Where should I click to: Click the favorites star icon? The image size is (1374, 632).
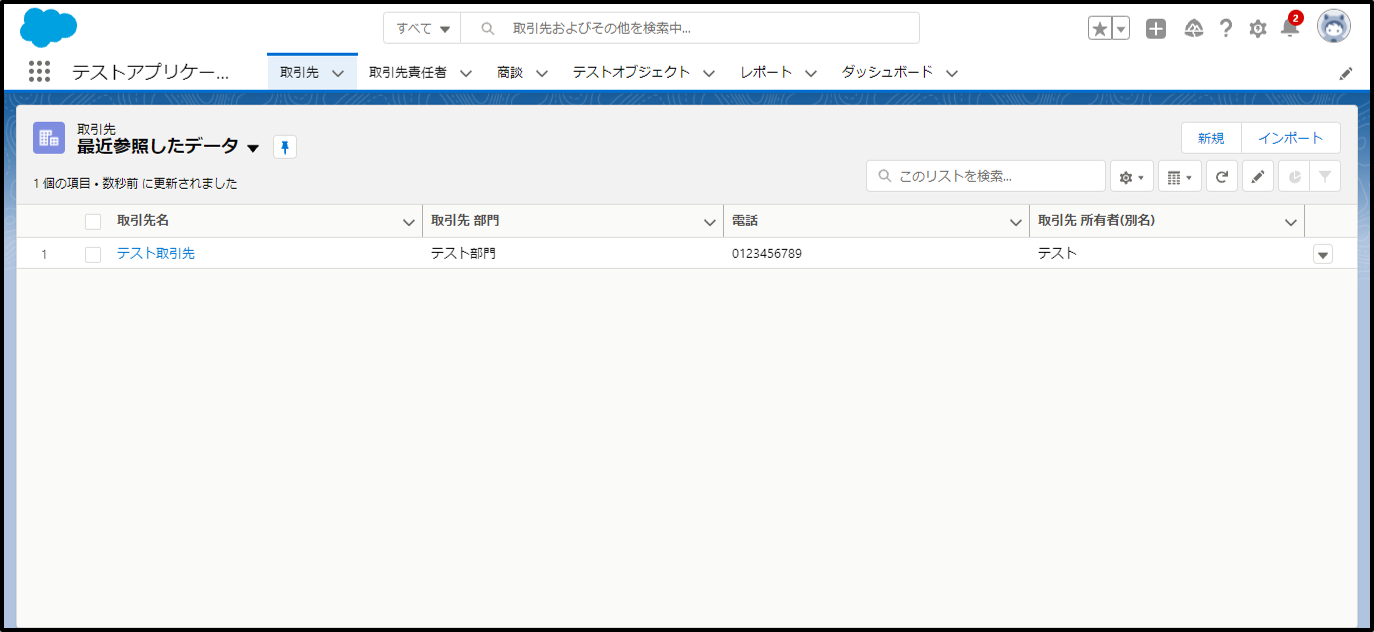click(1100, 29)
